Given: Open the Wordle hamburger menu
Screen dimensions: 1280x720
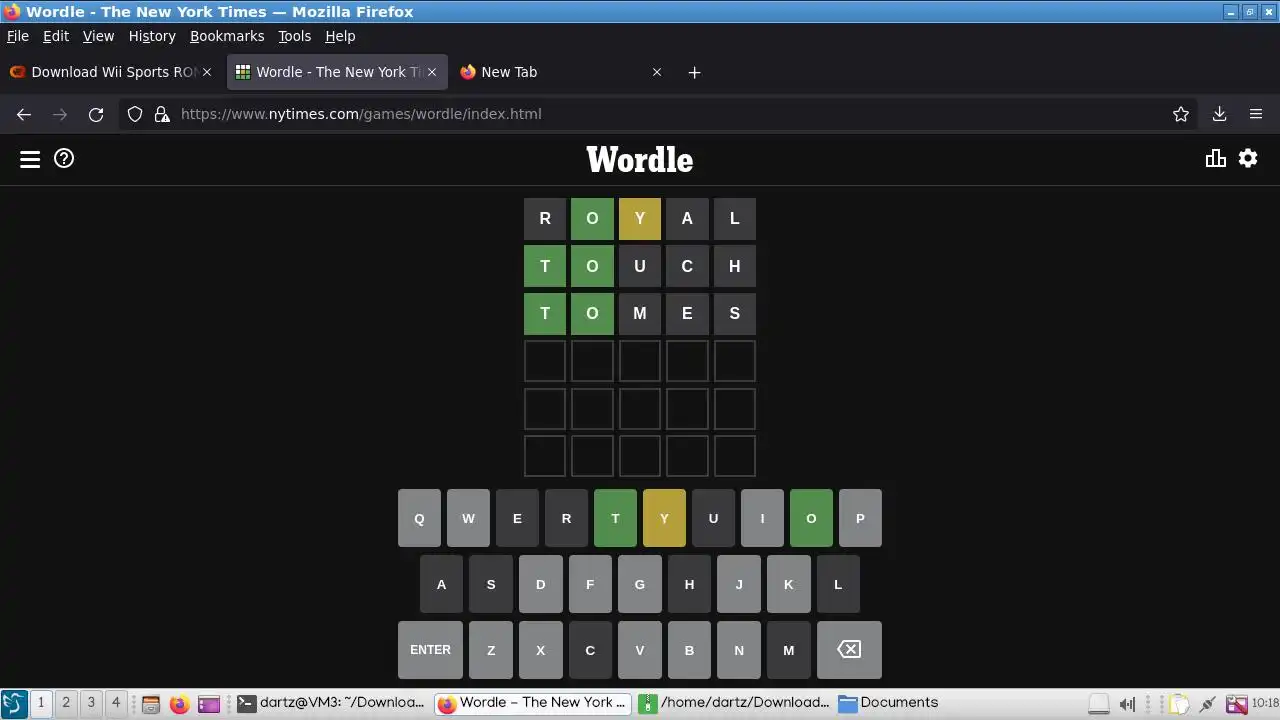Looking at the screenshot, I should pyautogui.click(x=30, y=159).
